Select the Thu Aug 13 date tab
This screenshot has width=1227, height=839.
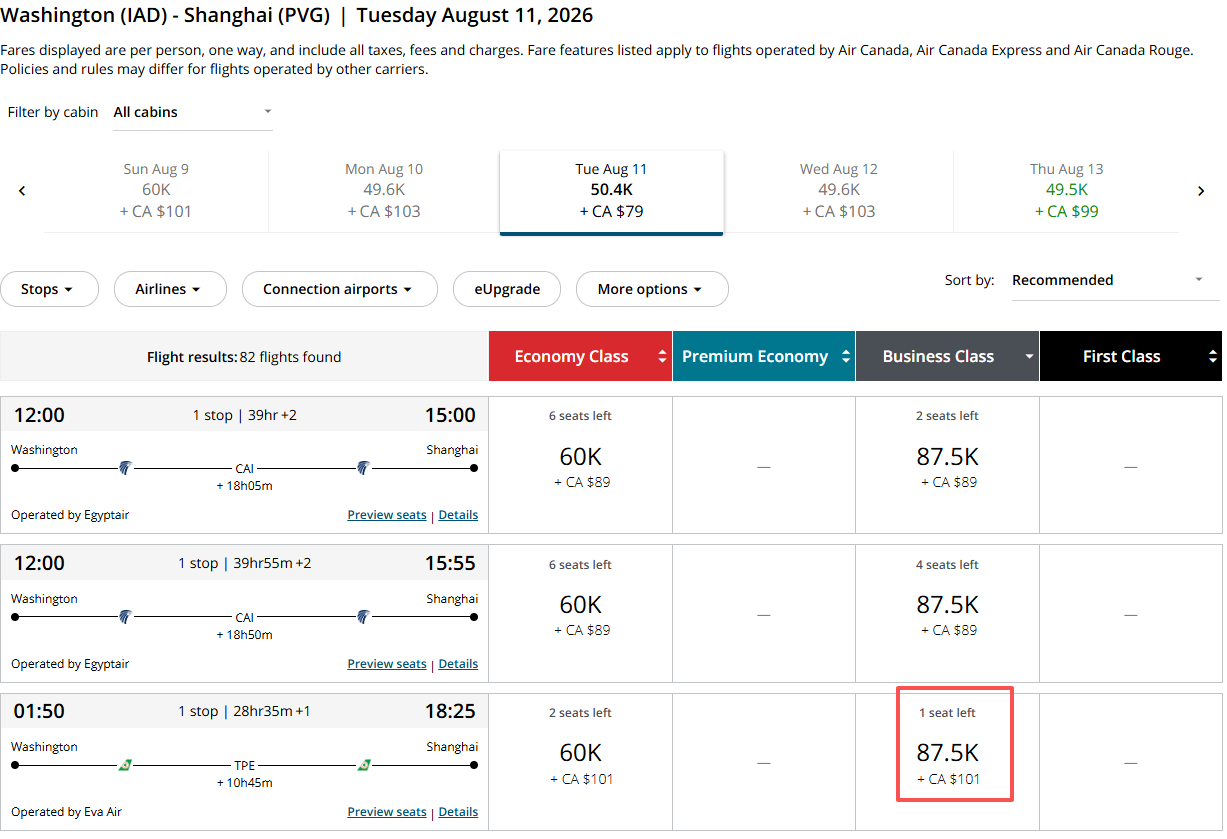coord(1066,190)
